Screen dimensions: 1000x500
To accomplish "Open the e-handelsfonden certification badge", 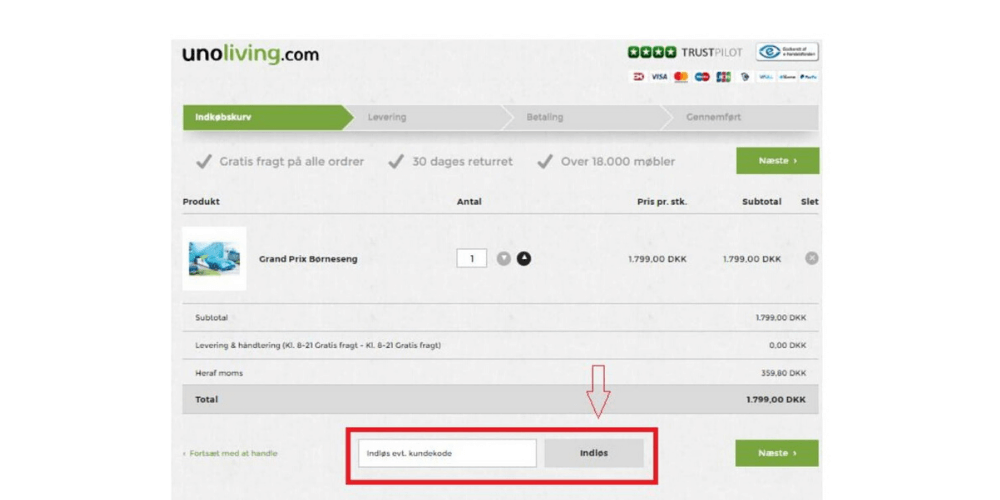I will click(787, 52).
